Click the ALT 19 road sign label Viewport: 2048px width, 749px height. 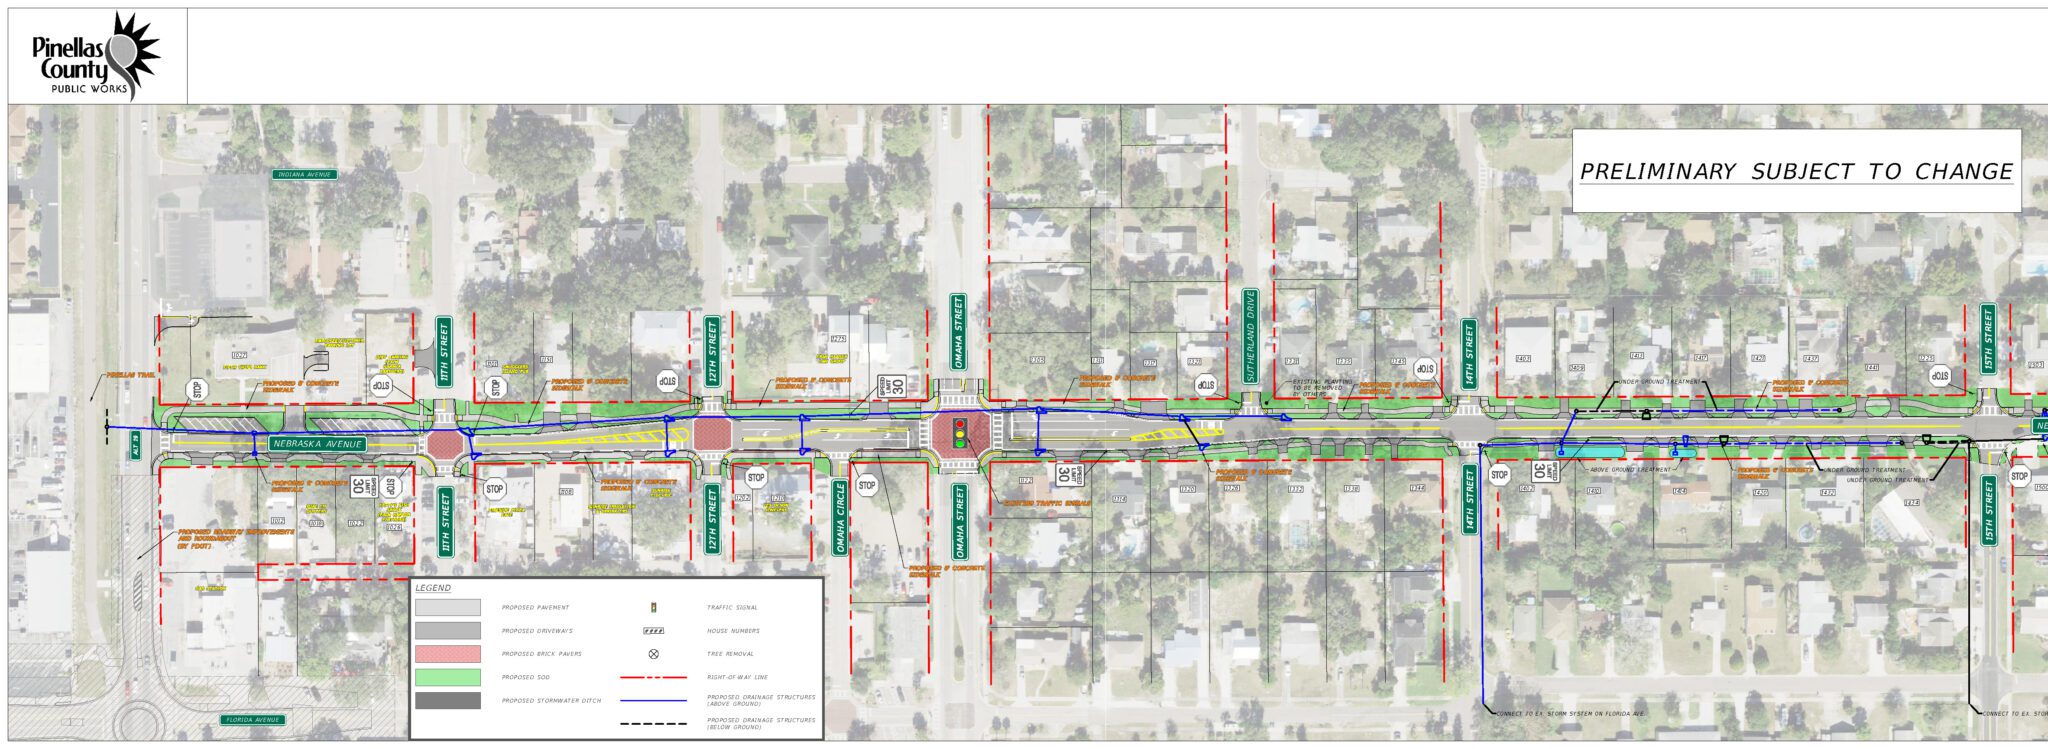point(138,445)
